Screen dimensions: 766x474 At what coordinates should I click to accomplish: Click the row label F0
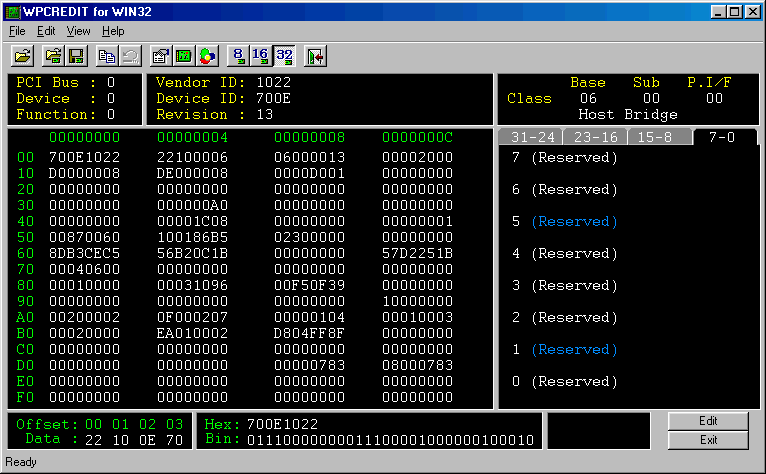[25, 397]
